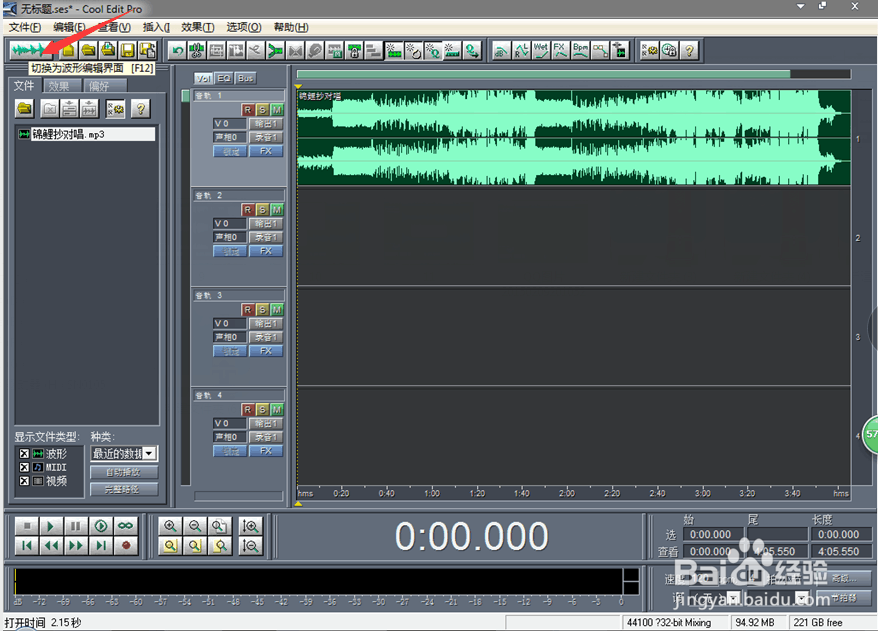
Task: Click the lock button on track 2
Action: [230, 251]
